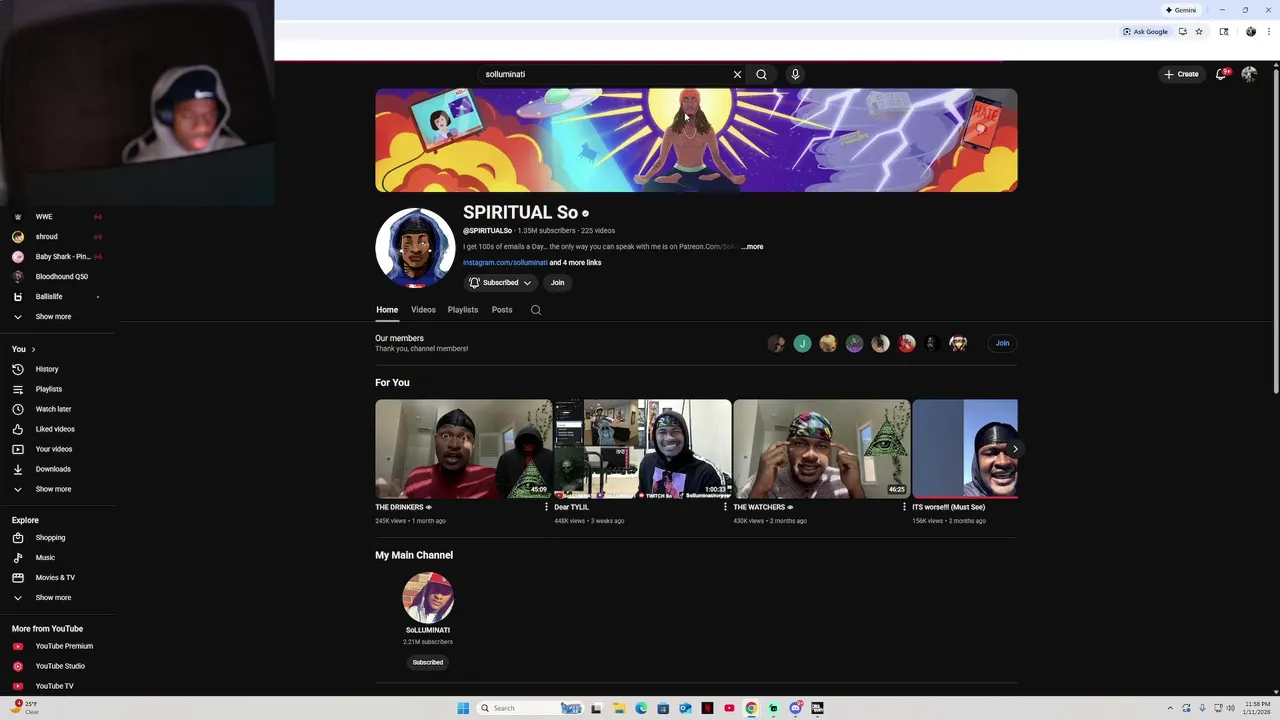
Task: Open Playlists in the sidebar
Action: coord(48,389)
